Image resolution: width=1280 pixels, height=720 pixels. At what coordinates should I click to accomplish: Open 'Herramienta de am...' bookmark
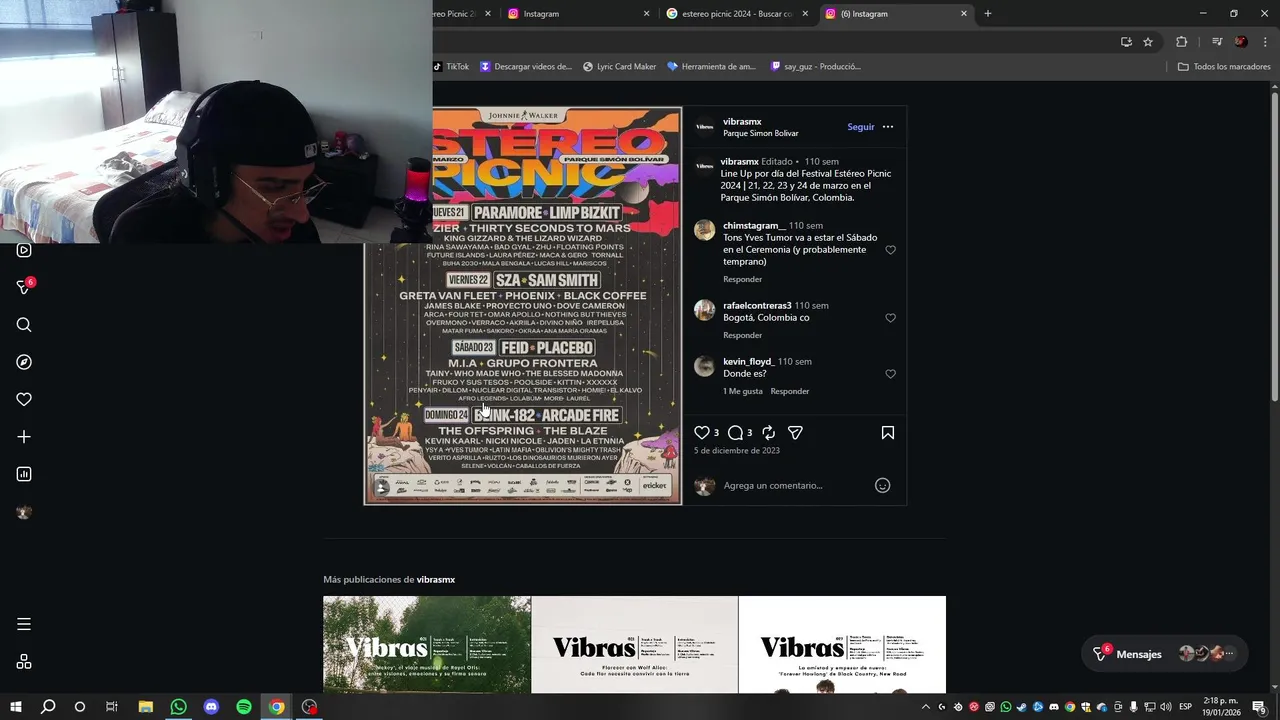click(x=711, y=67)
